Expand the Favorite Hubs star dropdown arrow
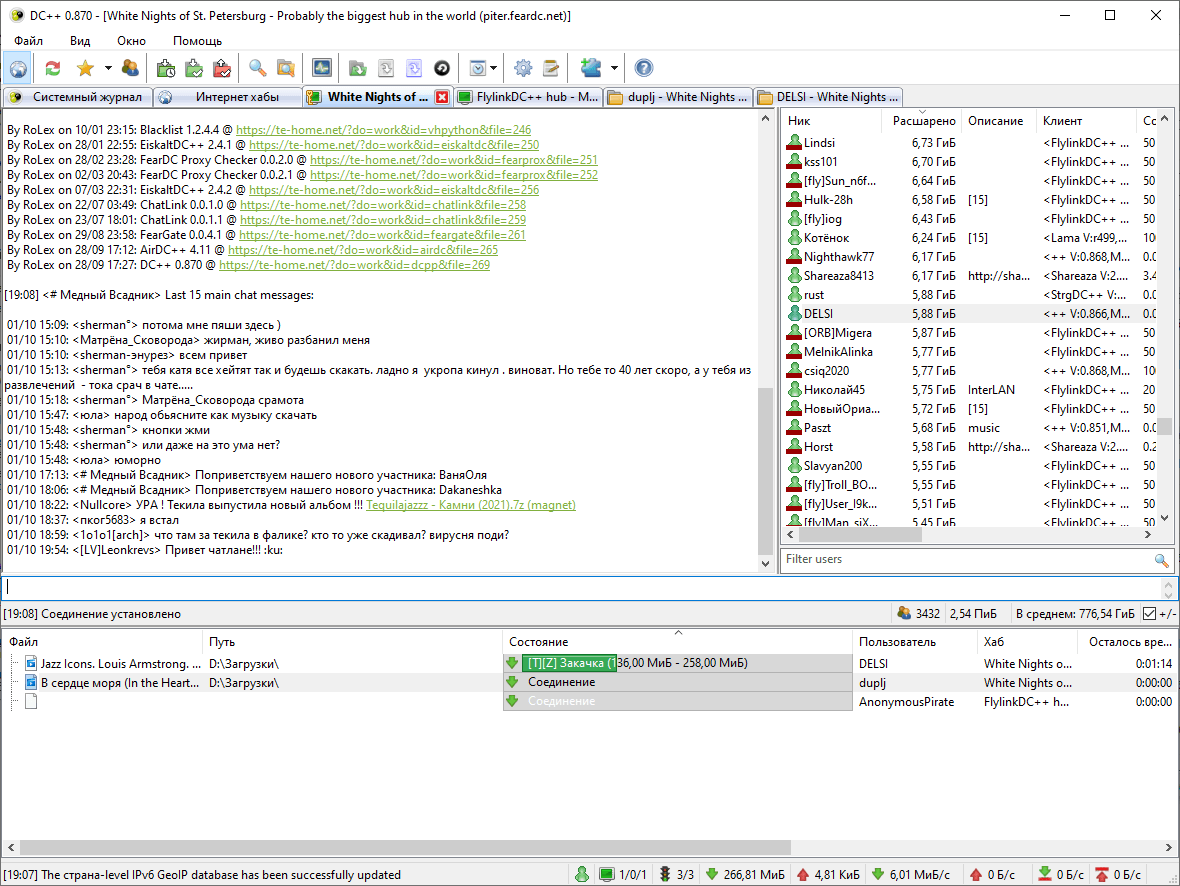 106,68
